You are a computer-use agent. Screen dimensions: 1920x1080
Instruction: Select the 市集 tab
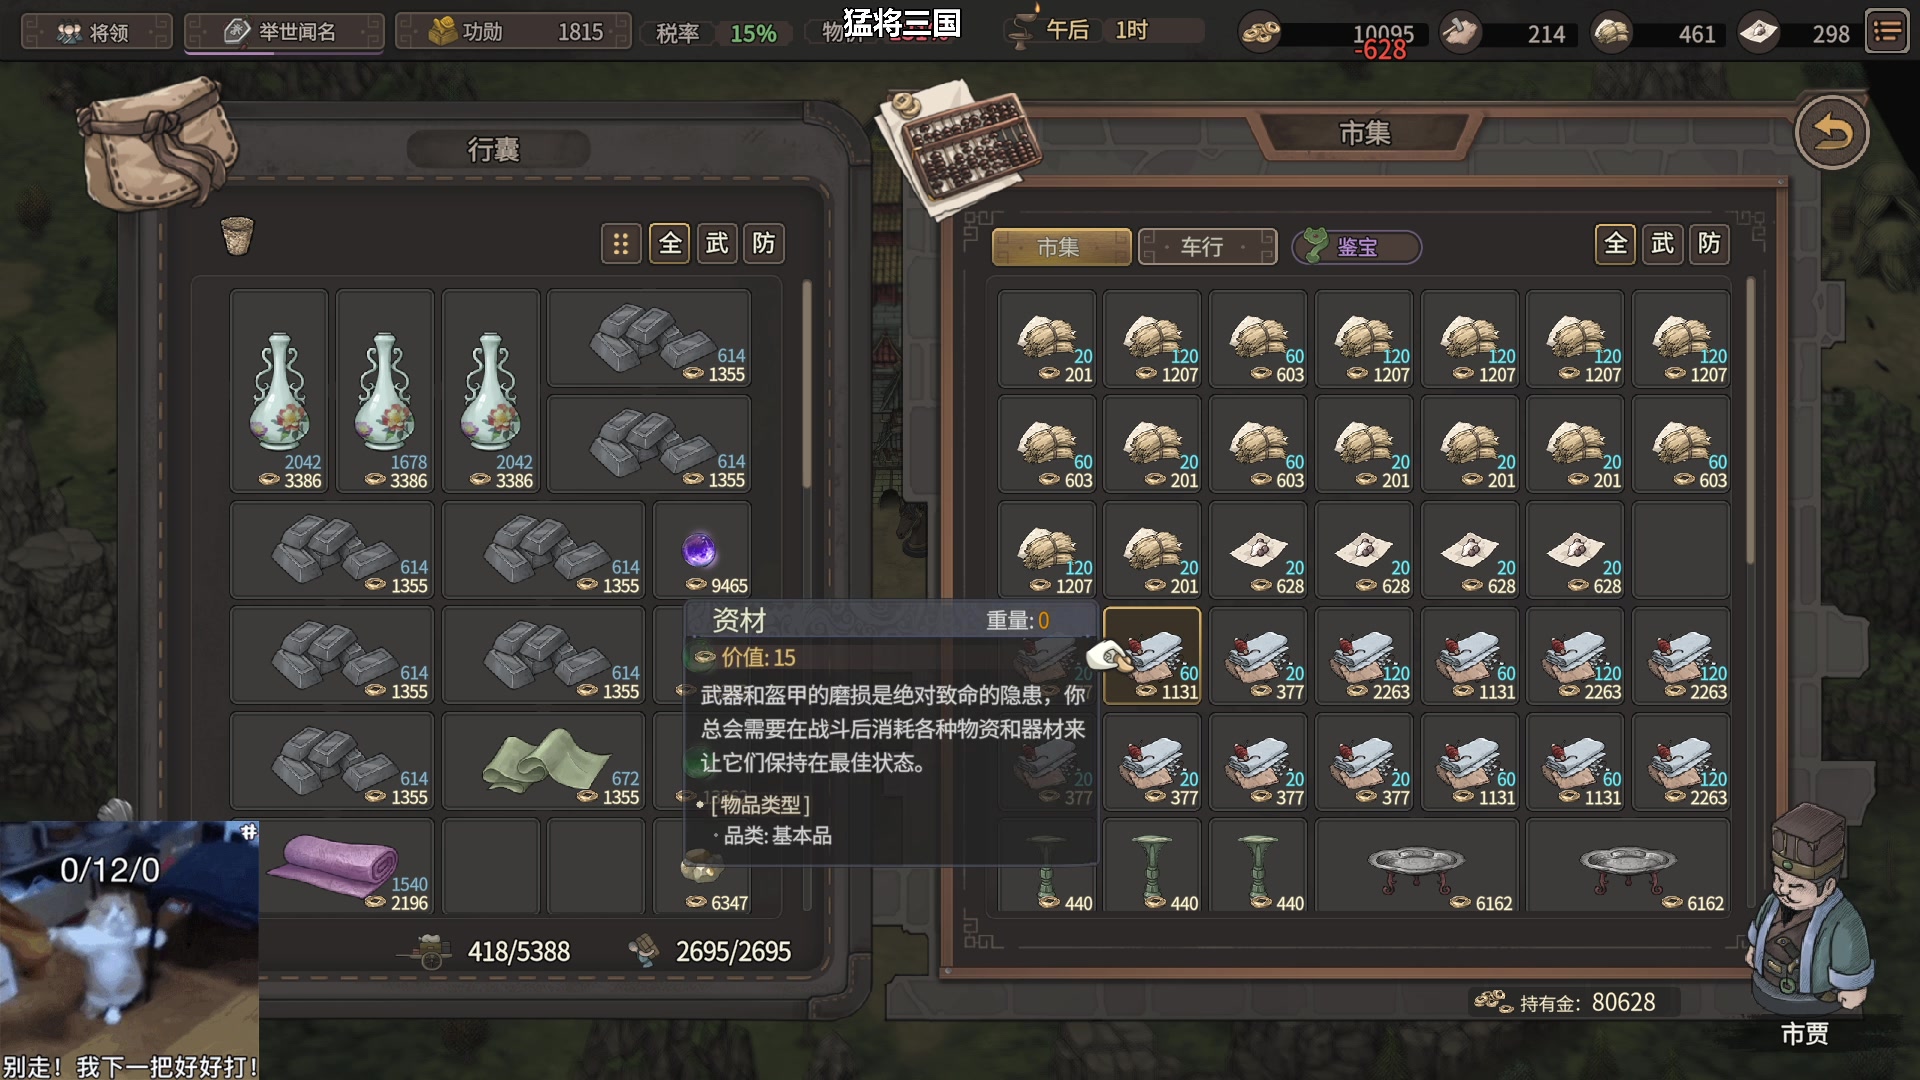click(x=1061, y=247)
